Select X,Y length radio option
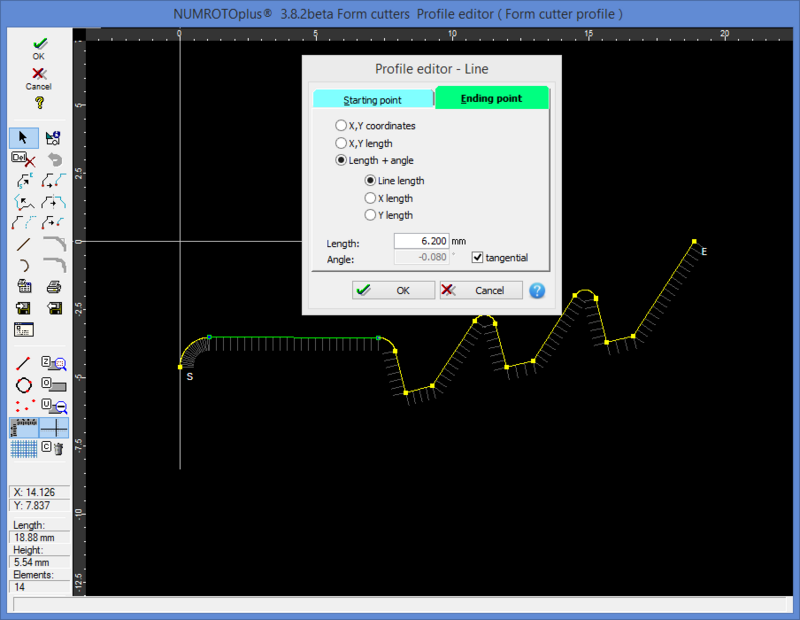This screenshot has width=800, height=620. [x=342, y=144]
